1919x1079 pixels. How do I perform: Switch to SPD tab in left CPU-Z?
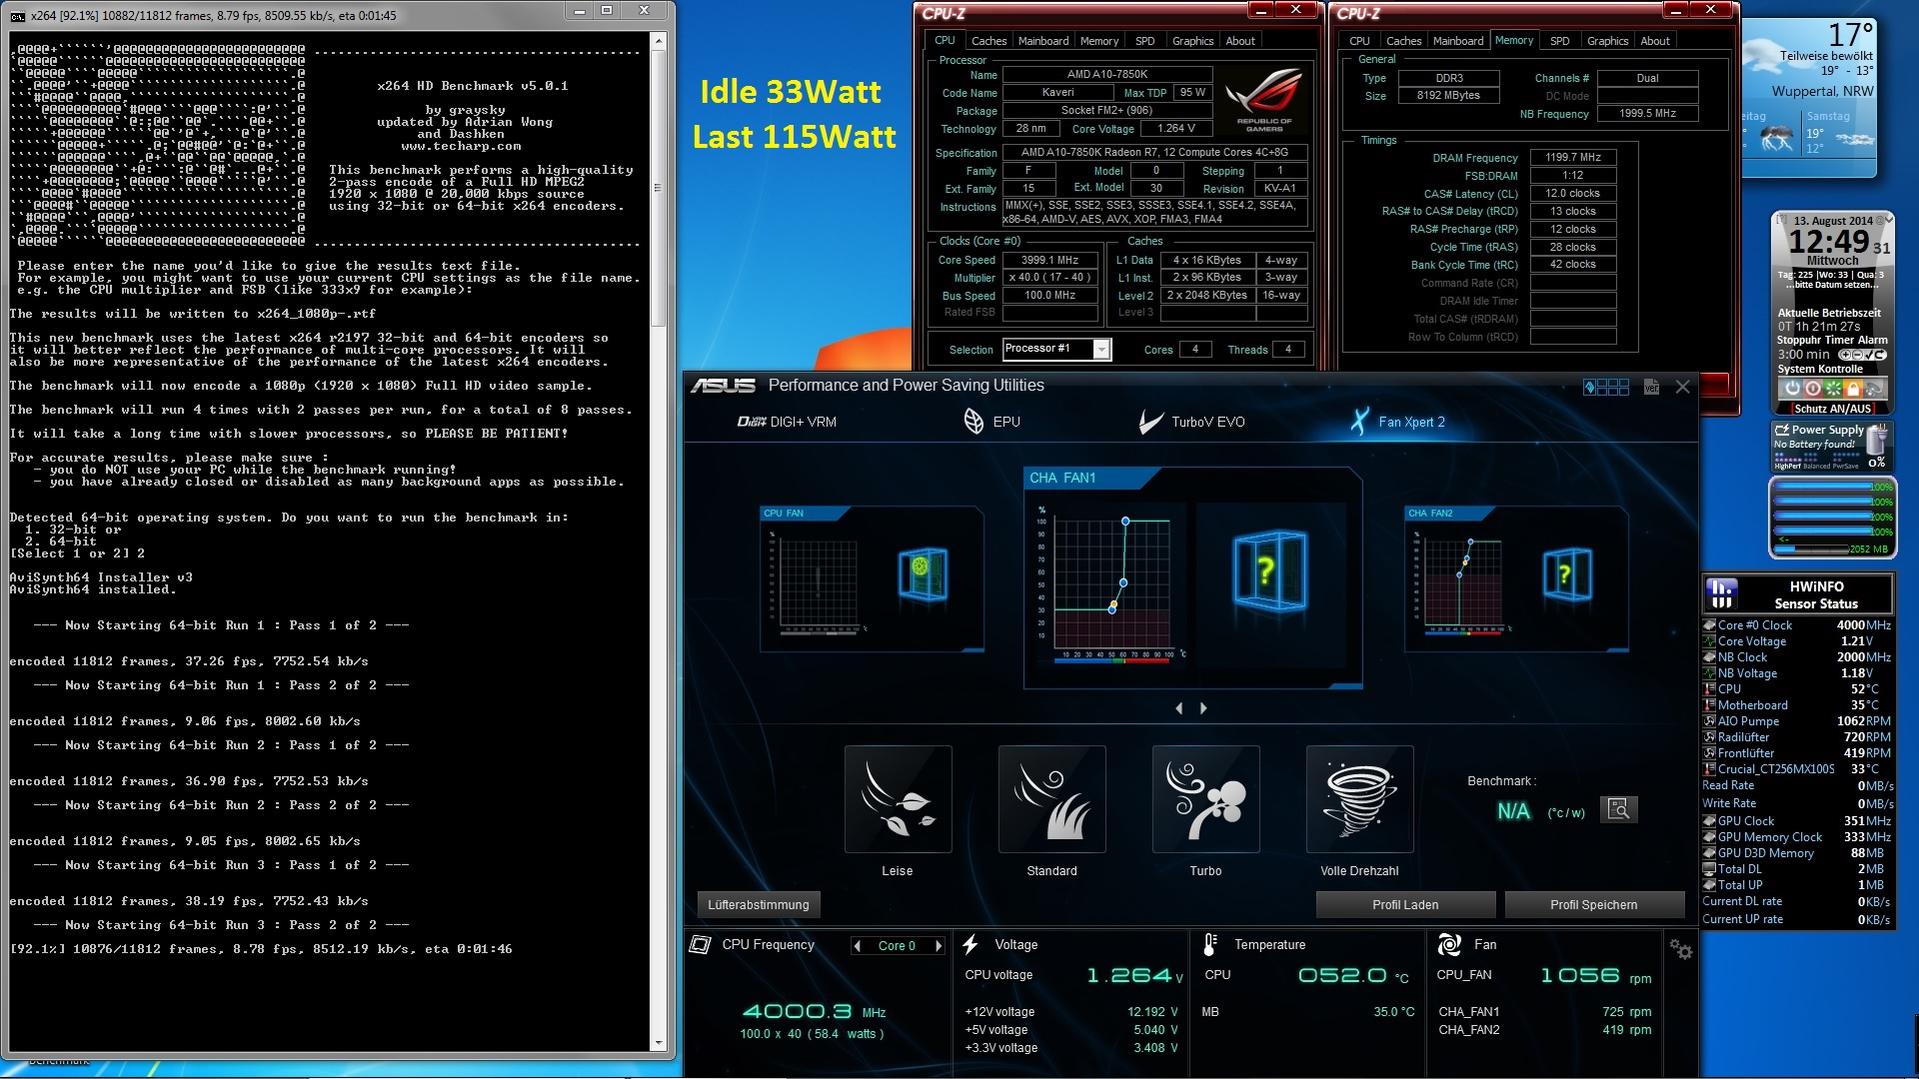click(x=1145, y=41)
